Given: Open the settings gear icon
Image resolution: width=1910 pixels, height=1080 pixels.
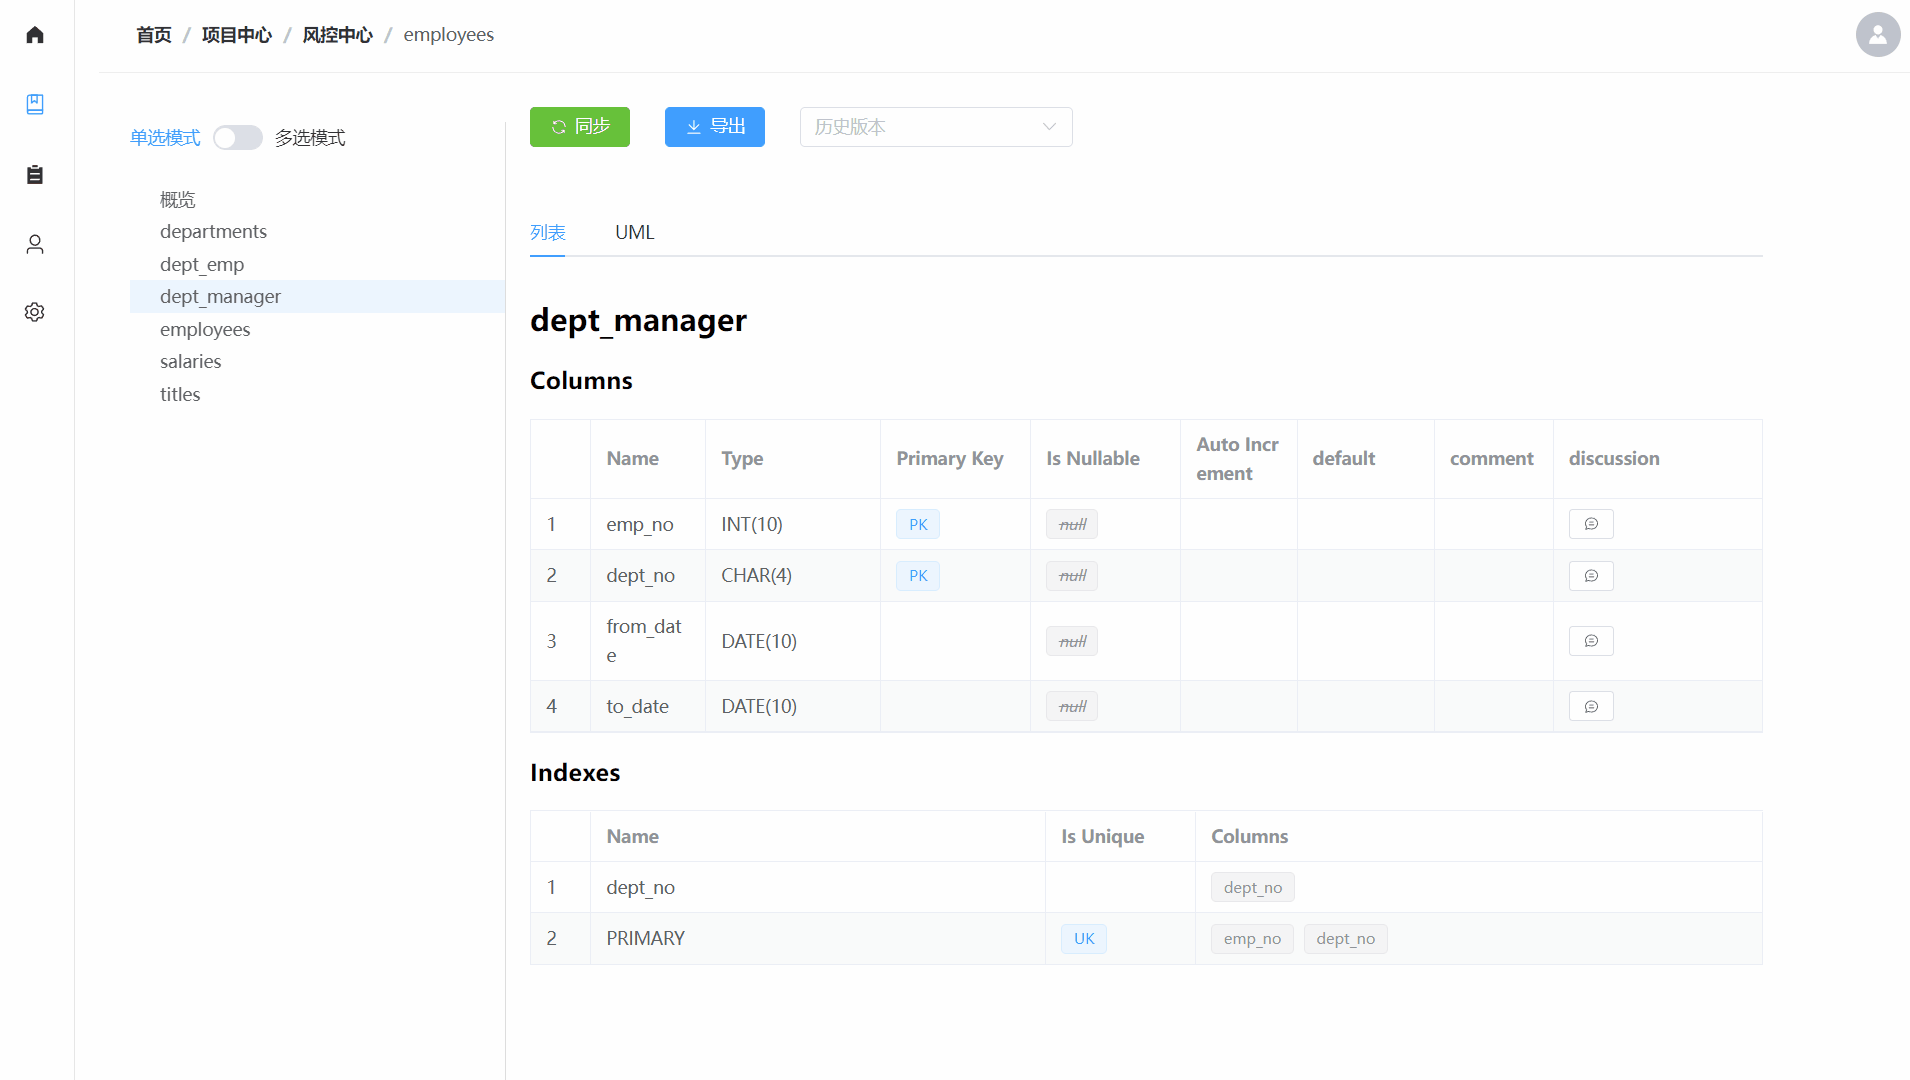Looking at the screenshot, I should [35, 312].
